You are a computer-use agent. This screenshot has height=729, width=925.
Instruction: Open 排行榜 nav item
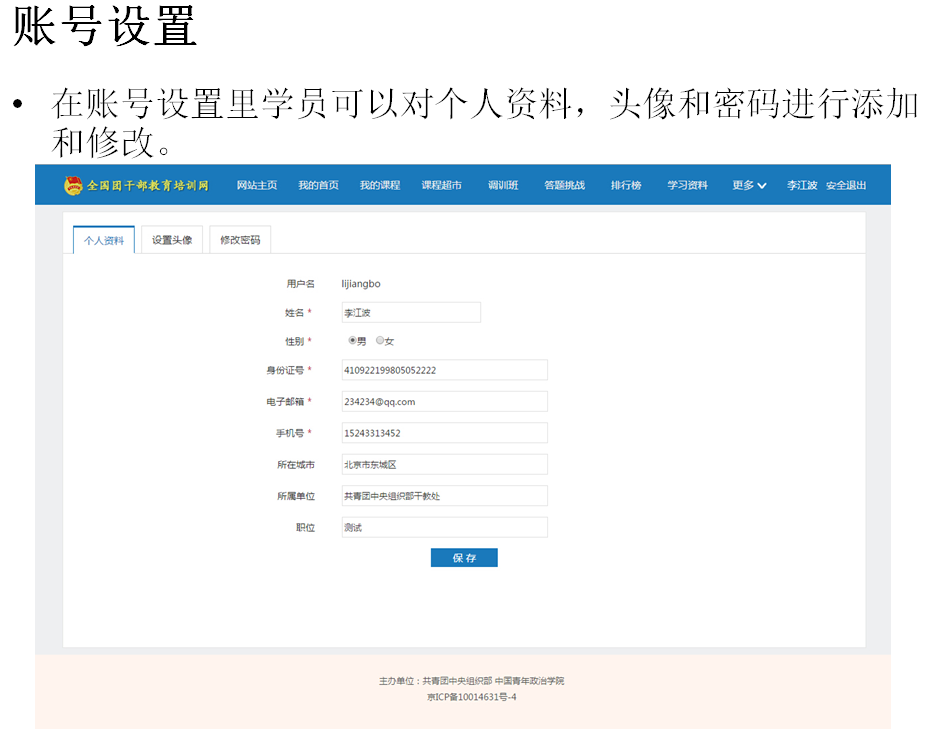tap(626, 185)
